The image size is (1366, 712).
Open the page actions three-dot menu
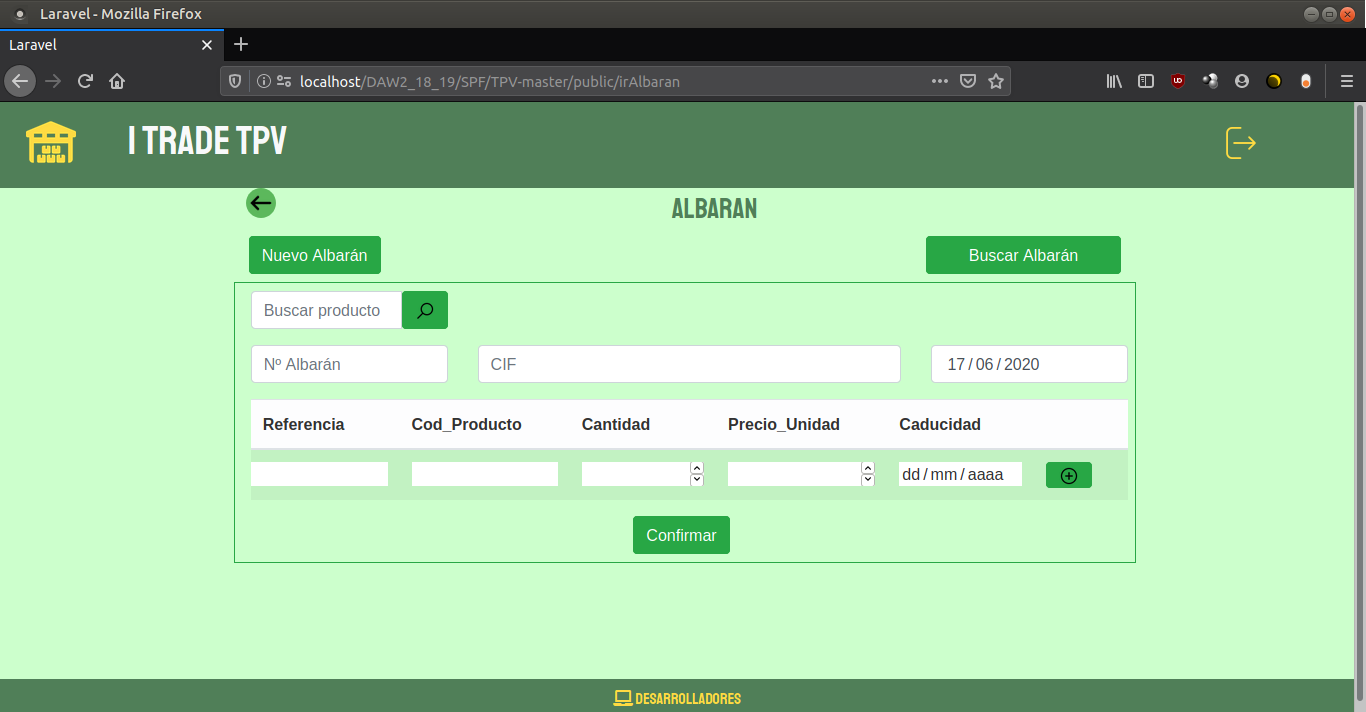[x=939, y=81]
